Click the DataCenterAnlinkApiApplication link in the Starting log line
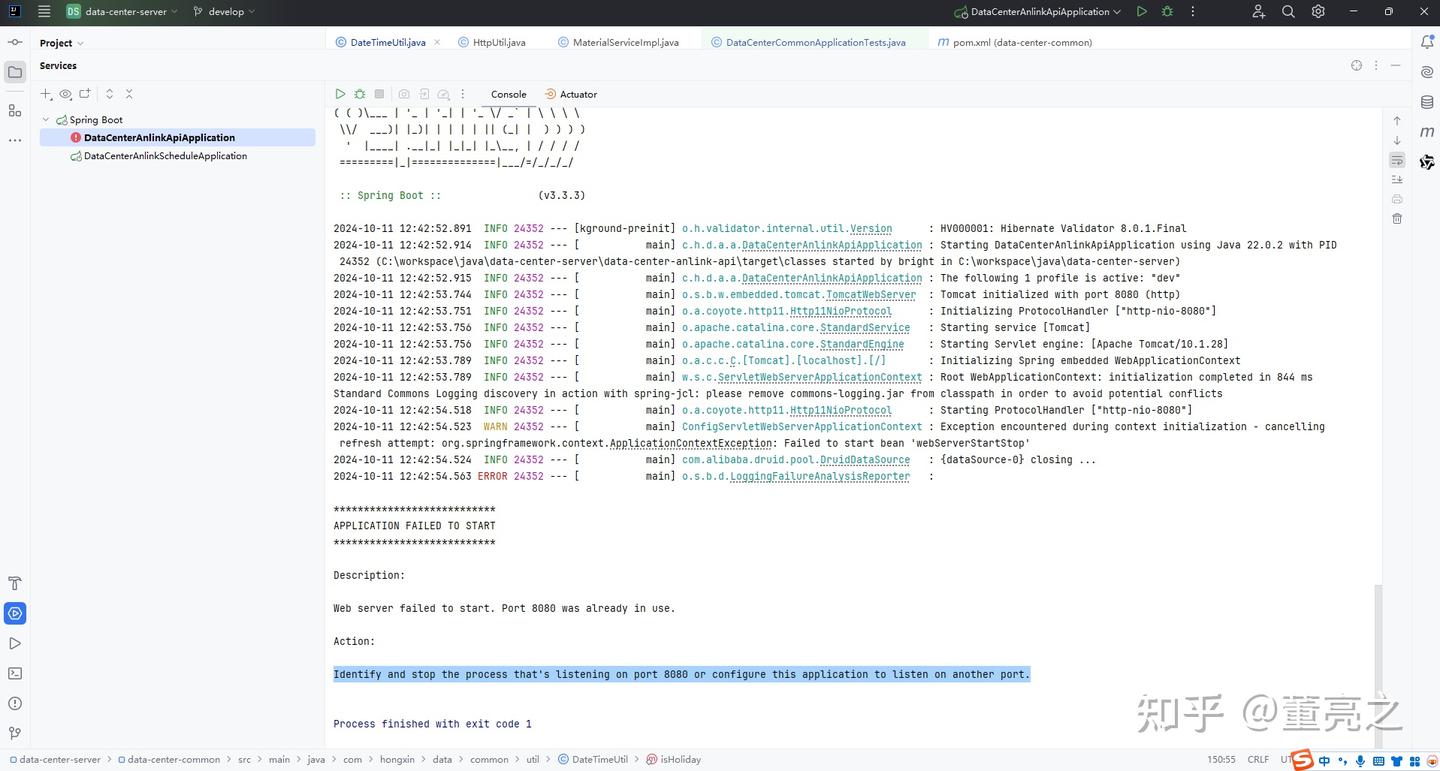 [x=832, y=245]
